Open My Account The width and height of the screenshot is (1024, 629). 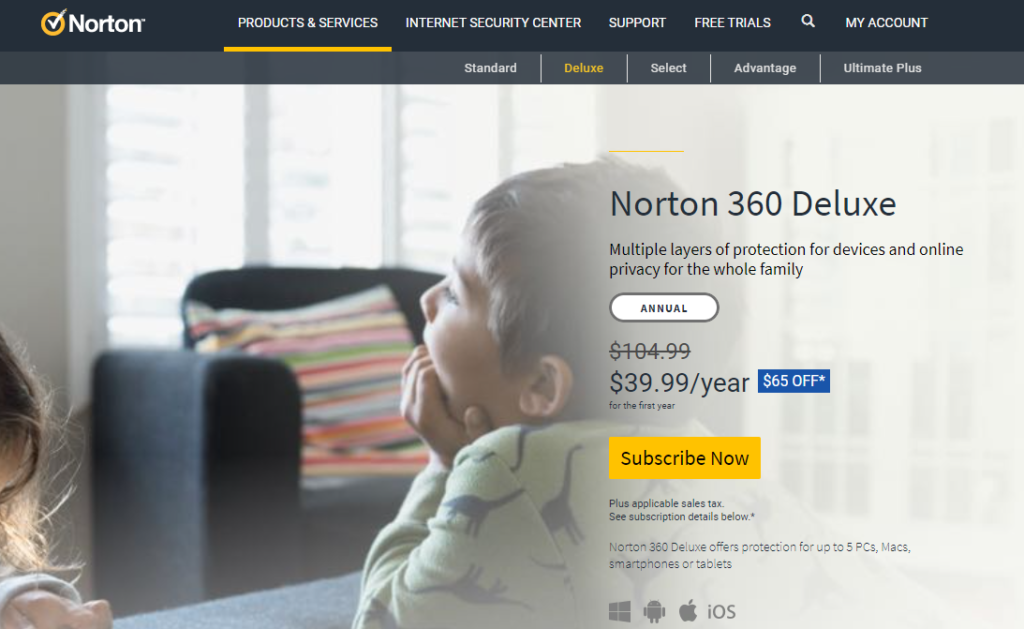[886, 23]
